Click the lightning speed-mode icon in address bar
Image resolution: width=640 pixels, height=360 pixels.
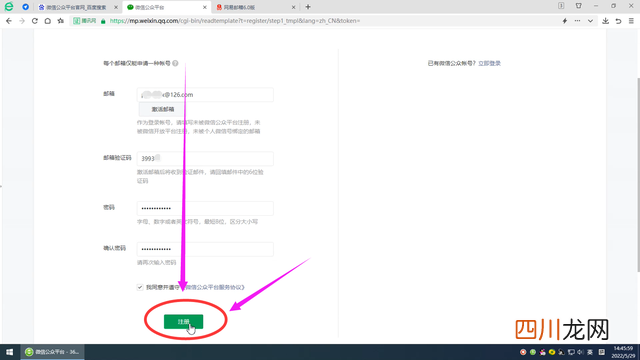pyautogui.click(x=565, y=21)
